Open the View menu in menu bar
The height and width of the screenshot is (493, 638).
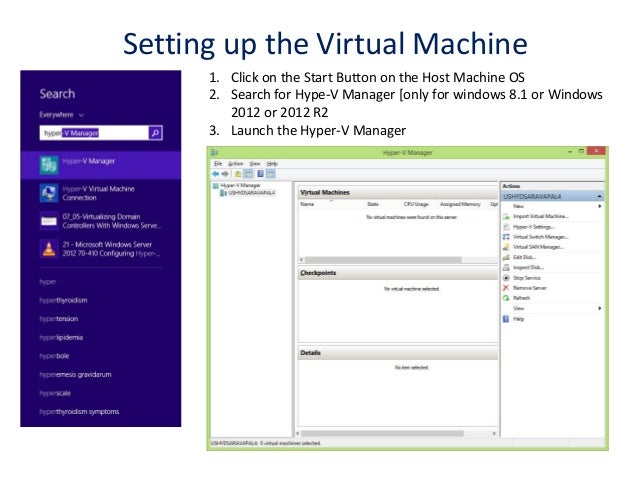[x=255, y=164]
